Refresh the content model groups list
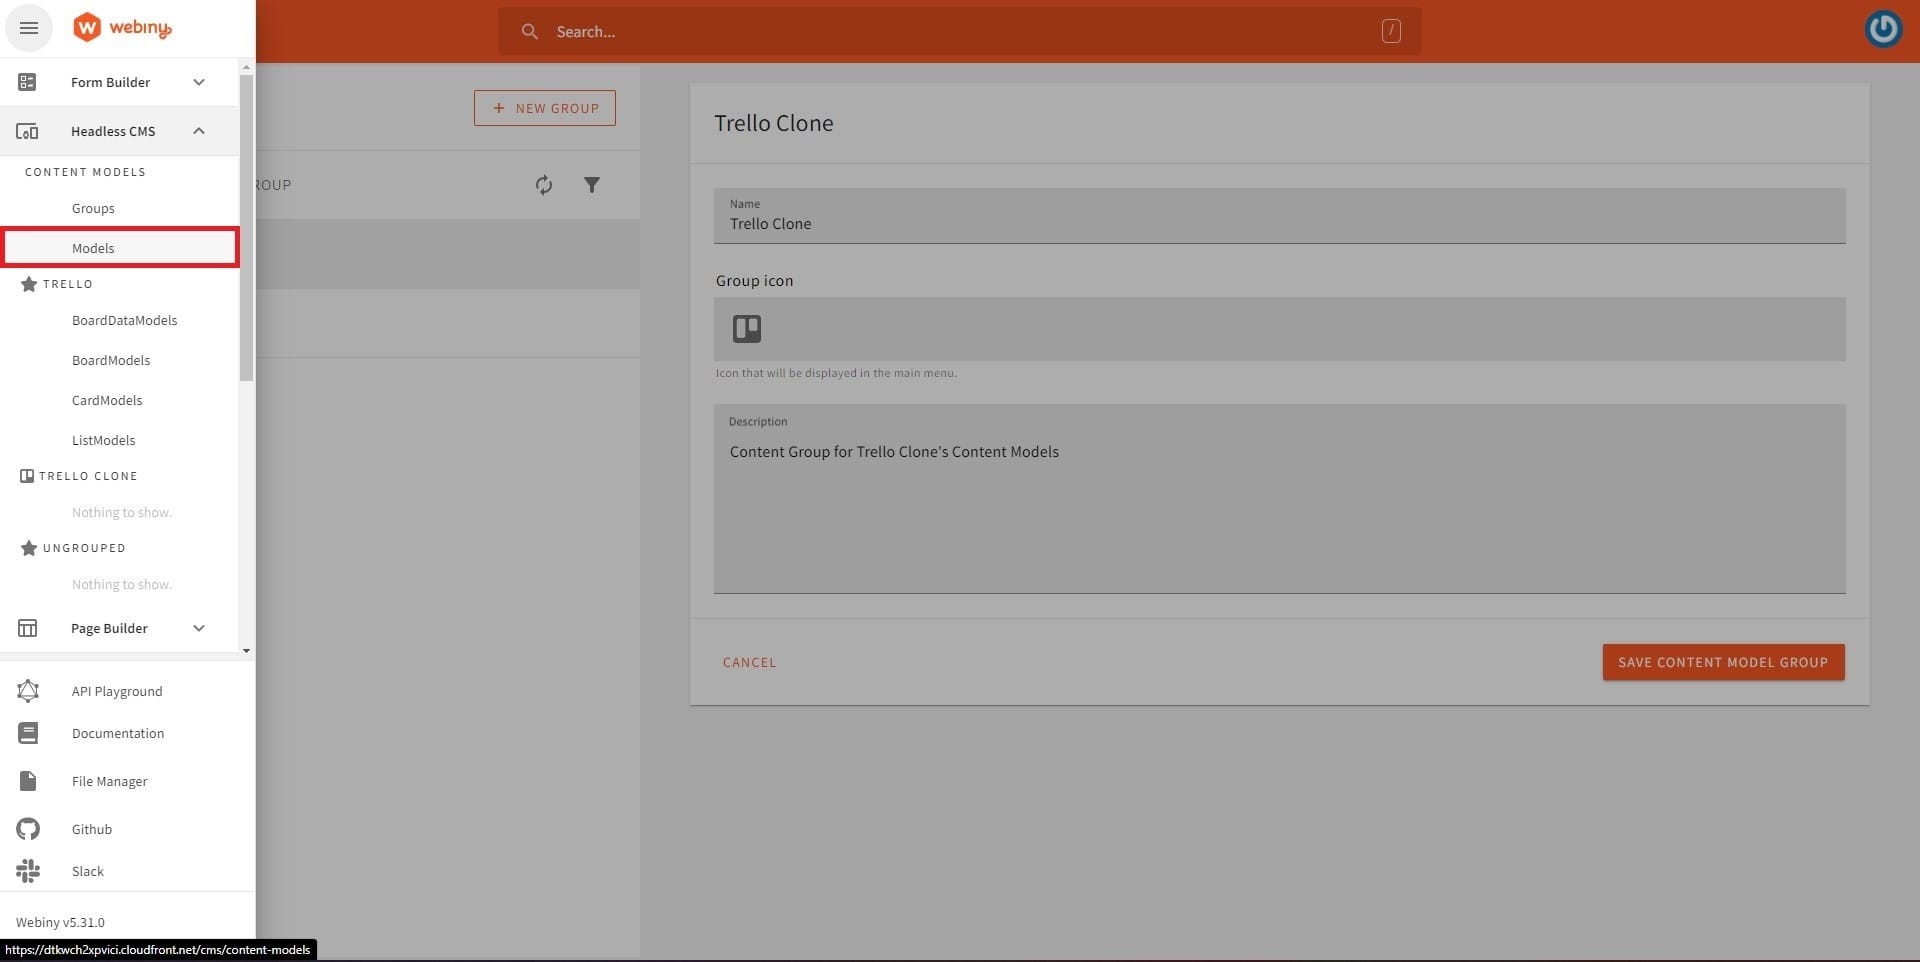The width and height of the screenshot is (1920, 962). pyautogui.click(x=543, y=185)
